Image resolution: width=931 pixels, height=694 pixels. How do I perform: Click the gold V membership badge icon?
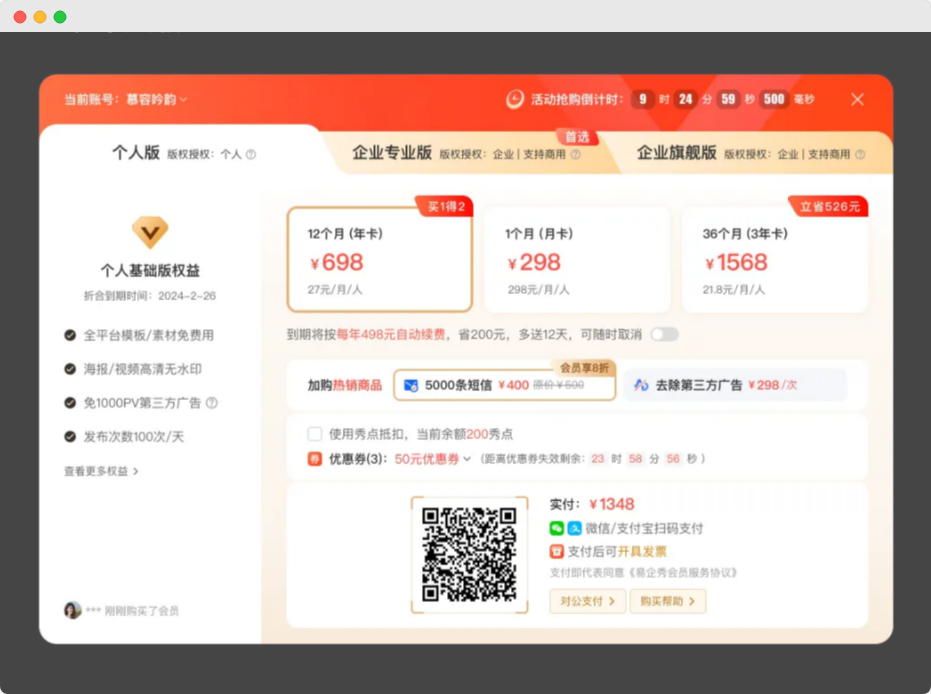coord(150,232)
